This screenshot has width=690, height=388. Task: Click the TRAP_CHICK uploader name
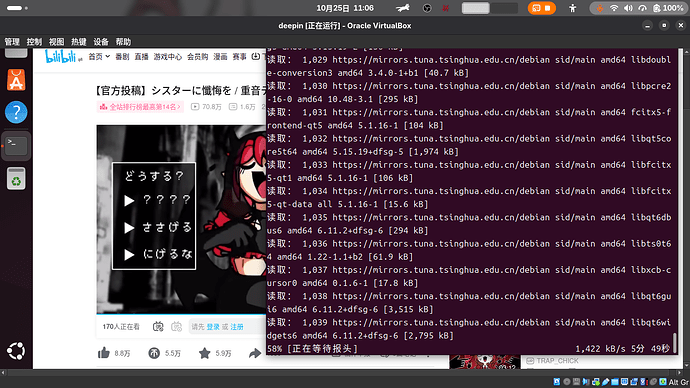coord(558,361)
